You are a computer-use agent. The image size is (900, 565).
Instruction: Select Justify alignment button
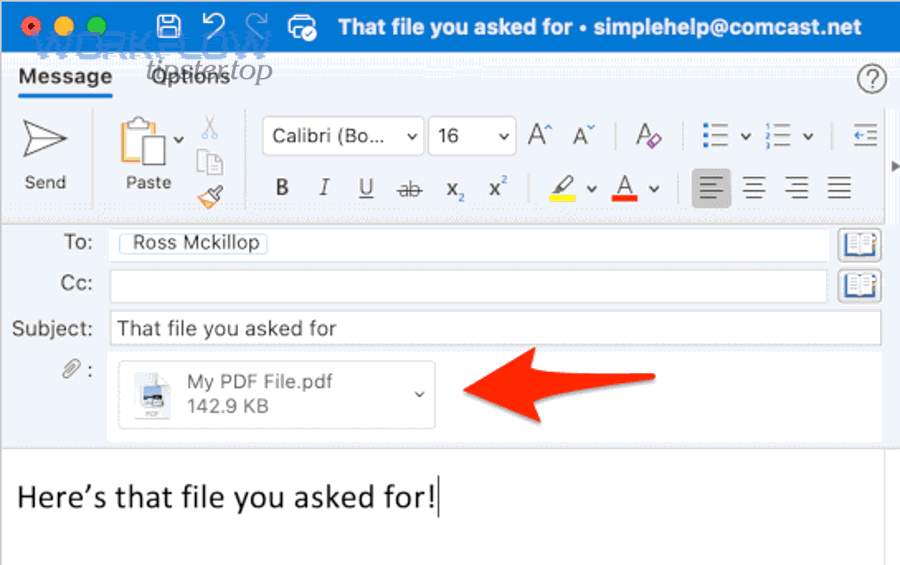(839, 188)
